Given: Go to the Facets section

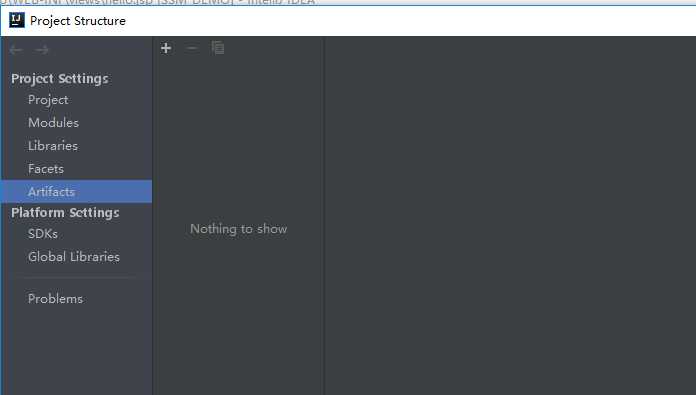Looking at the screenshot, I should (x=46, y=169).
